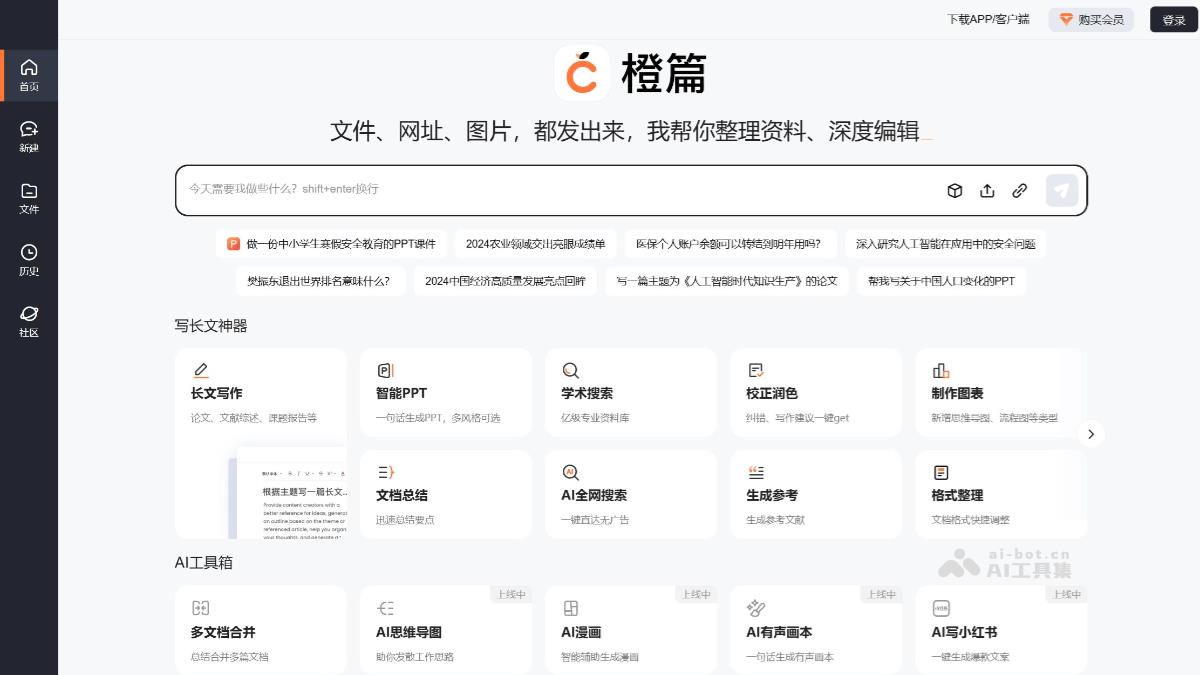Select suggestion 医保个人账户余额可以转结到明年用吗

(x=730, y=244)
